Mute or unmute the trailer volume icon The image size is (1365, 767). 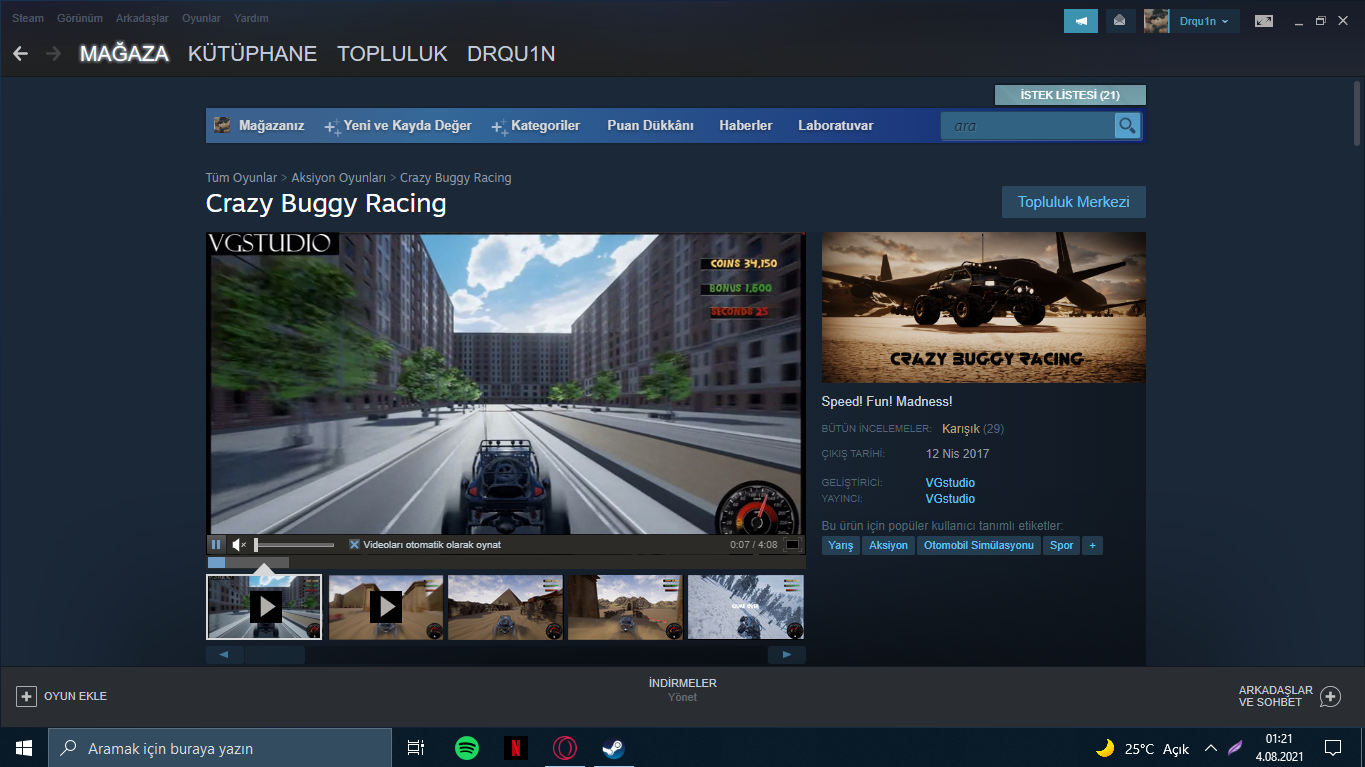click(239, 545)
